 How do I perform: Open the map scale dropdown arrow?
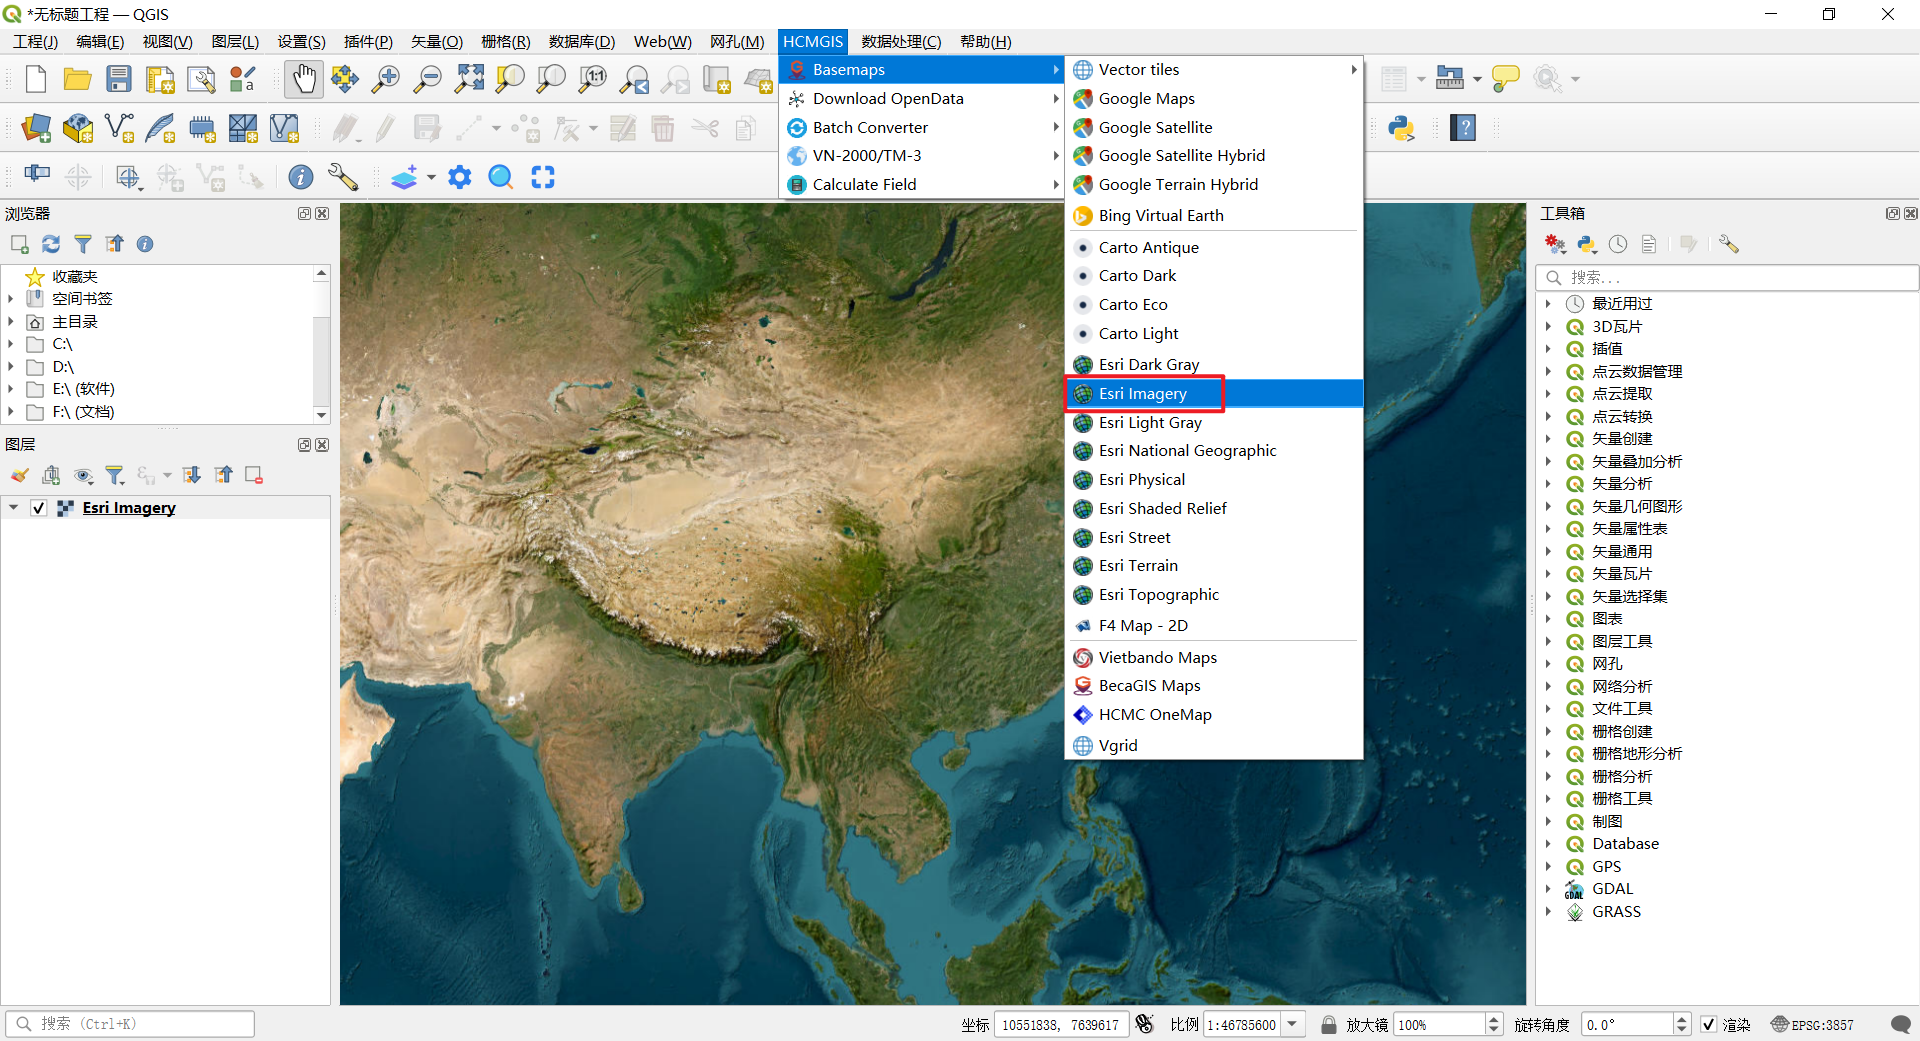pos(1293,1024)
